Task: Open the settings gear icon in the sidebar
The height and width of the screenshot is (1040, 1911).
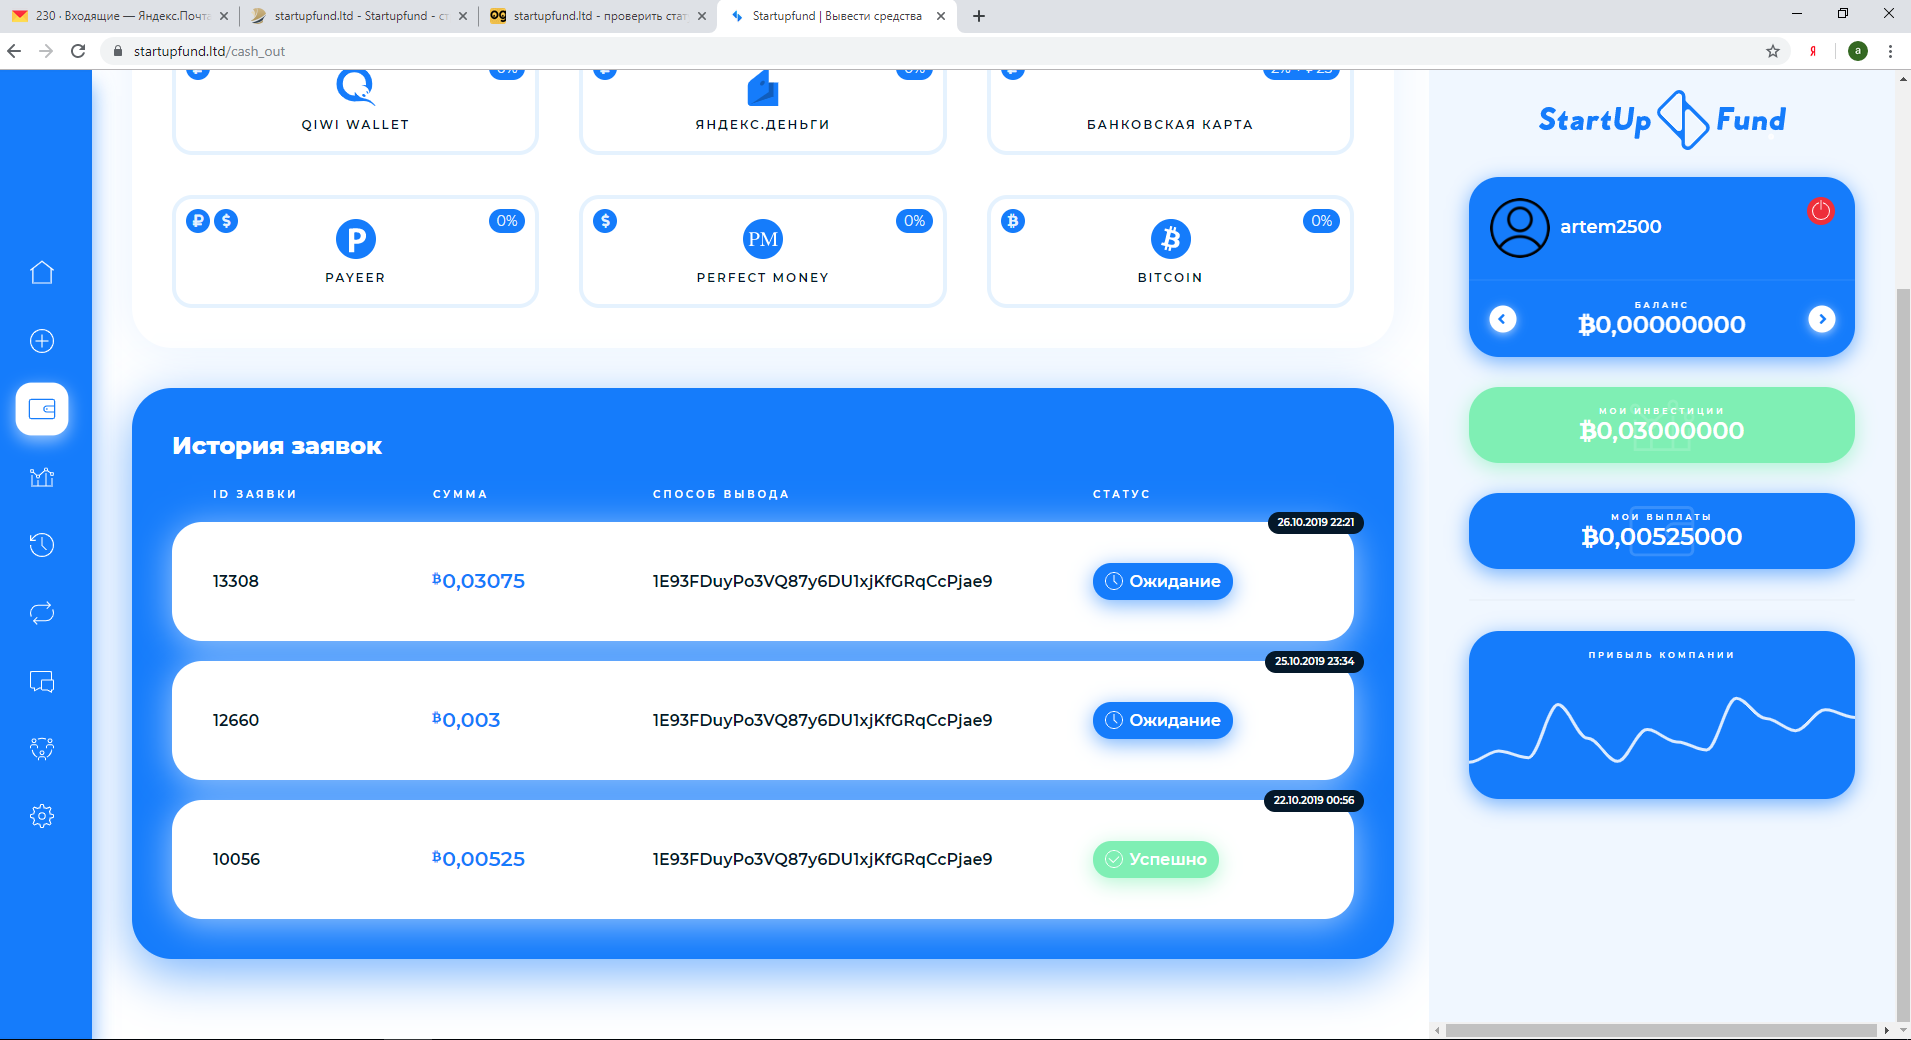Action: (42, 816)
